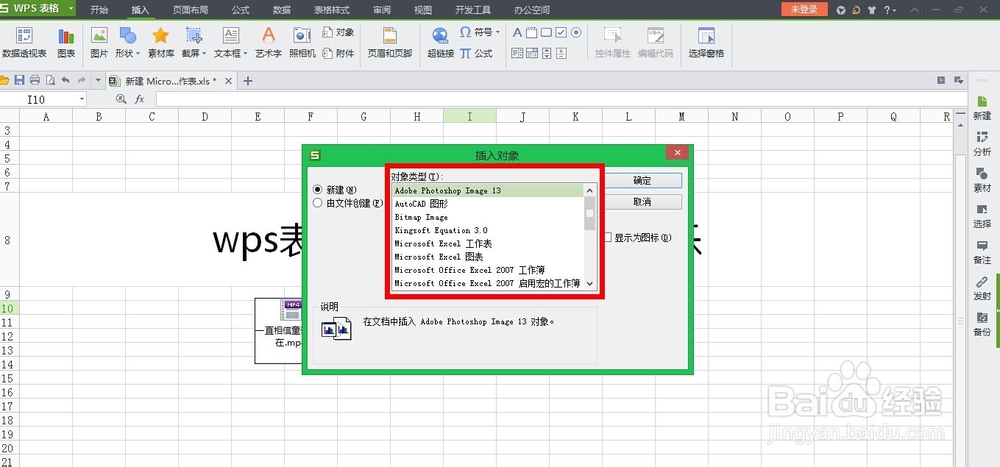
Task: Open the 数据透视表 pivot table tool
Action: (x=24, y=43)
